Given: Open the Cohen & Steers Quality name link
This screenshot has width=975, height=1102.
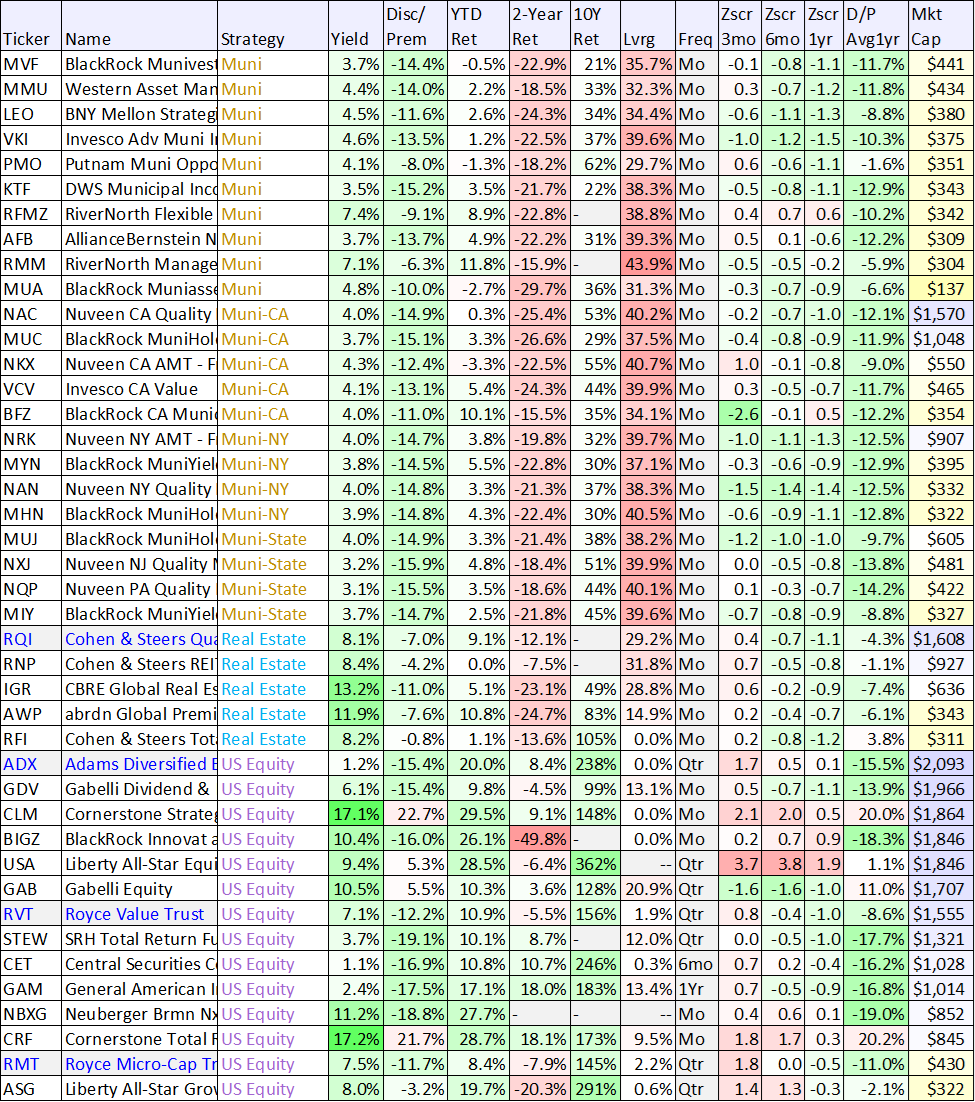Looking at the screenshot, I should coord(141,639).
